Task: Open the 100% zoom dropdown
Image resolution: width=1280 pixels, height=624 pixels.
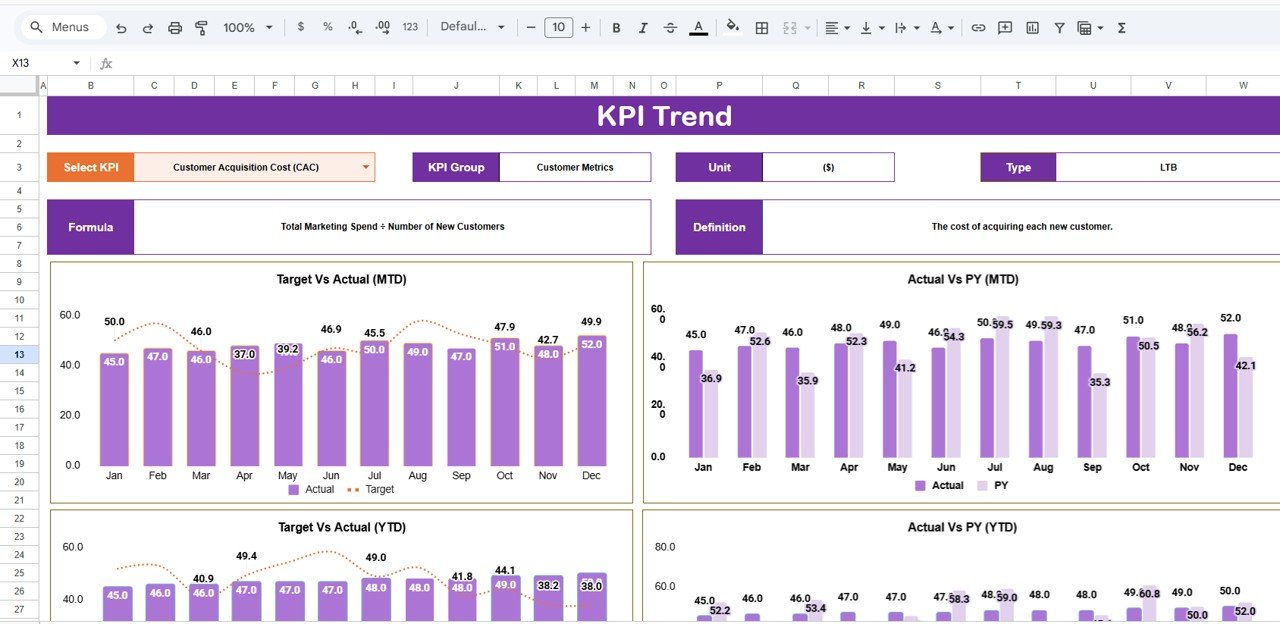Action: coord(248,28)
